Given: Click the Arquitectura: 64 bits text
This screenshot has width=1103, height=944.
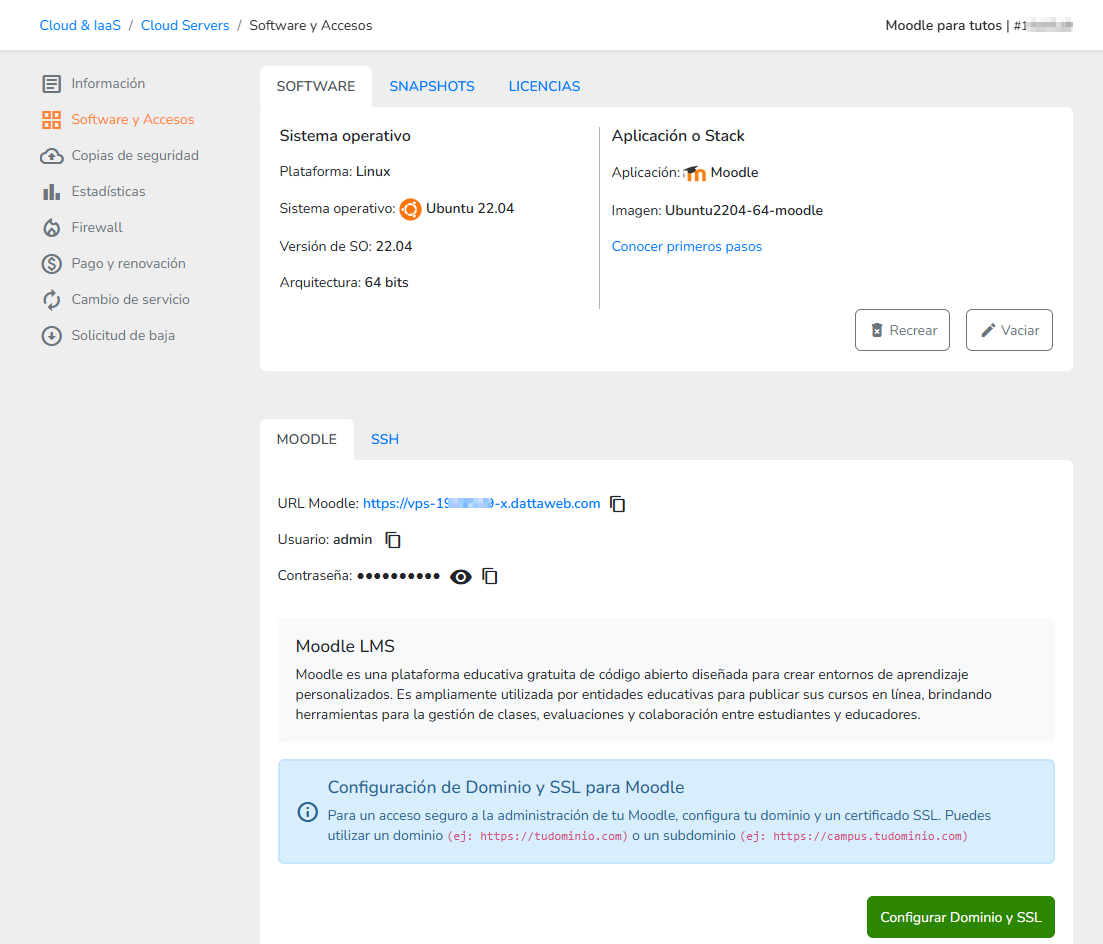Looking at the screenshot, I should [x=344, y=282].
